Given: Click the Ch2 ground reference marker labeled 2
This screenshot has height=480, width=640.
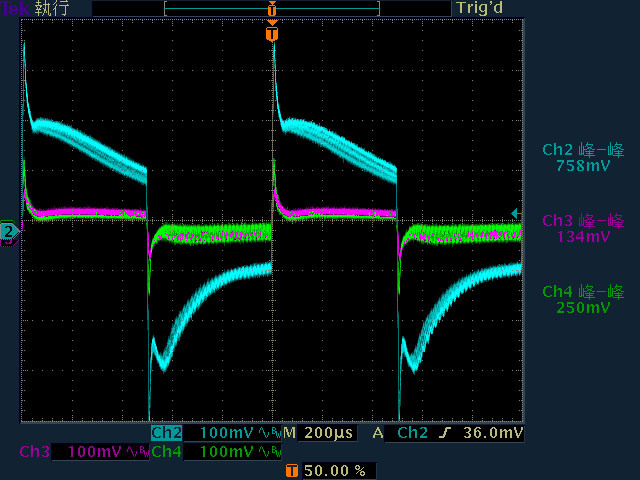Looking at the screenshot, I should pyautogui.click(x=9, y=232).
